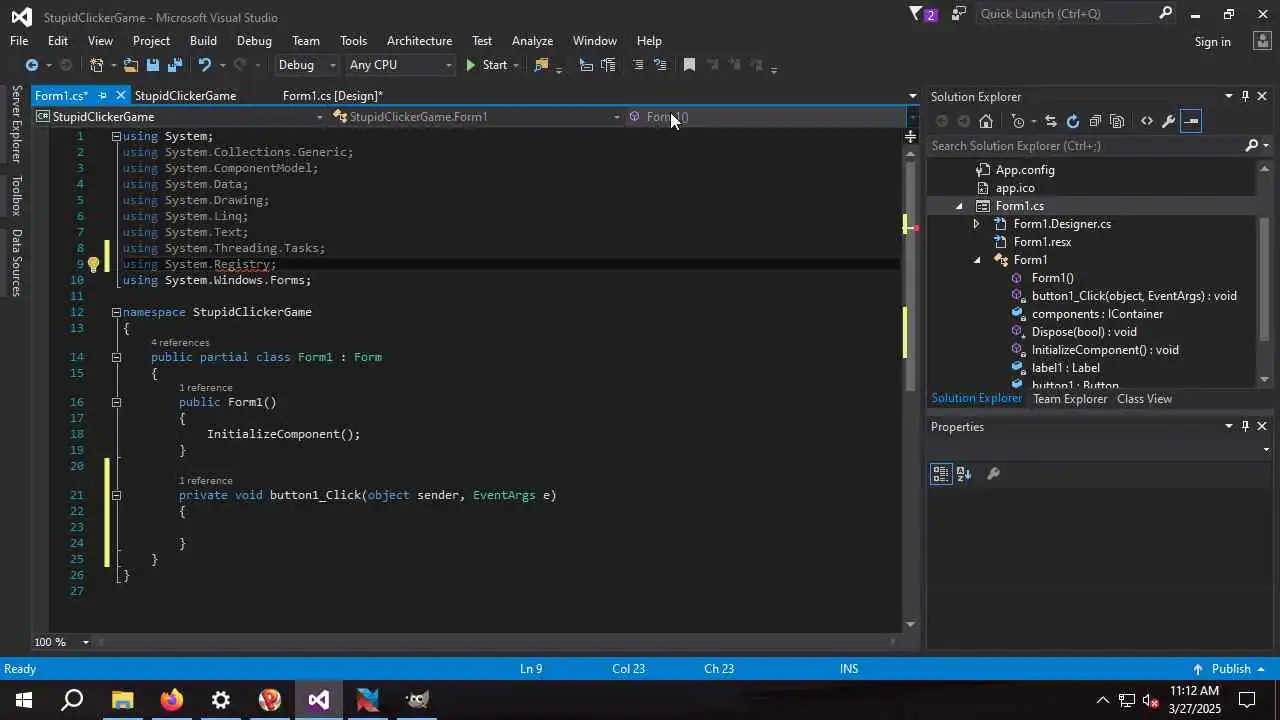Click the Property Pages wrench in Properties panel
The height and width of the screenshot is (720, 1280).
[993, 474]
